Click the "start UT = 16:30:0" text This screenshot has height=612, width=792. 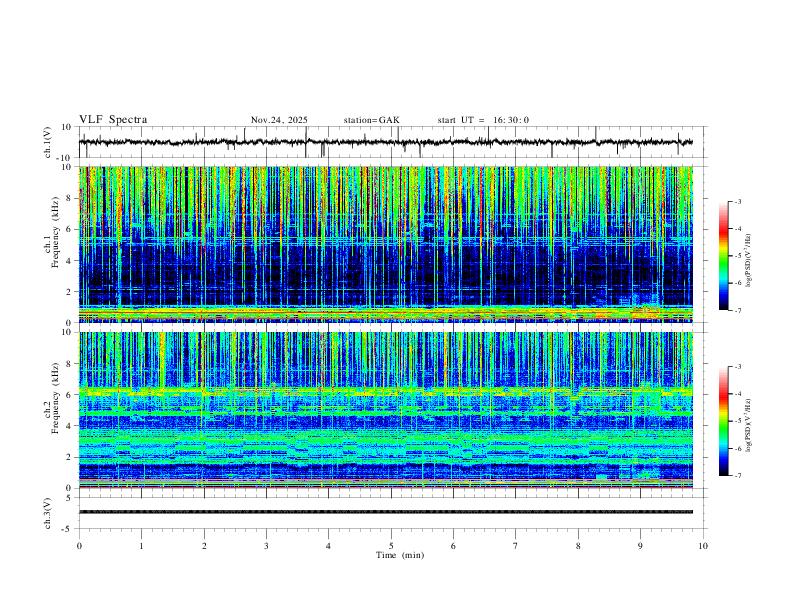[x=483, y=120]
